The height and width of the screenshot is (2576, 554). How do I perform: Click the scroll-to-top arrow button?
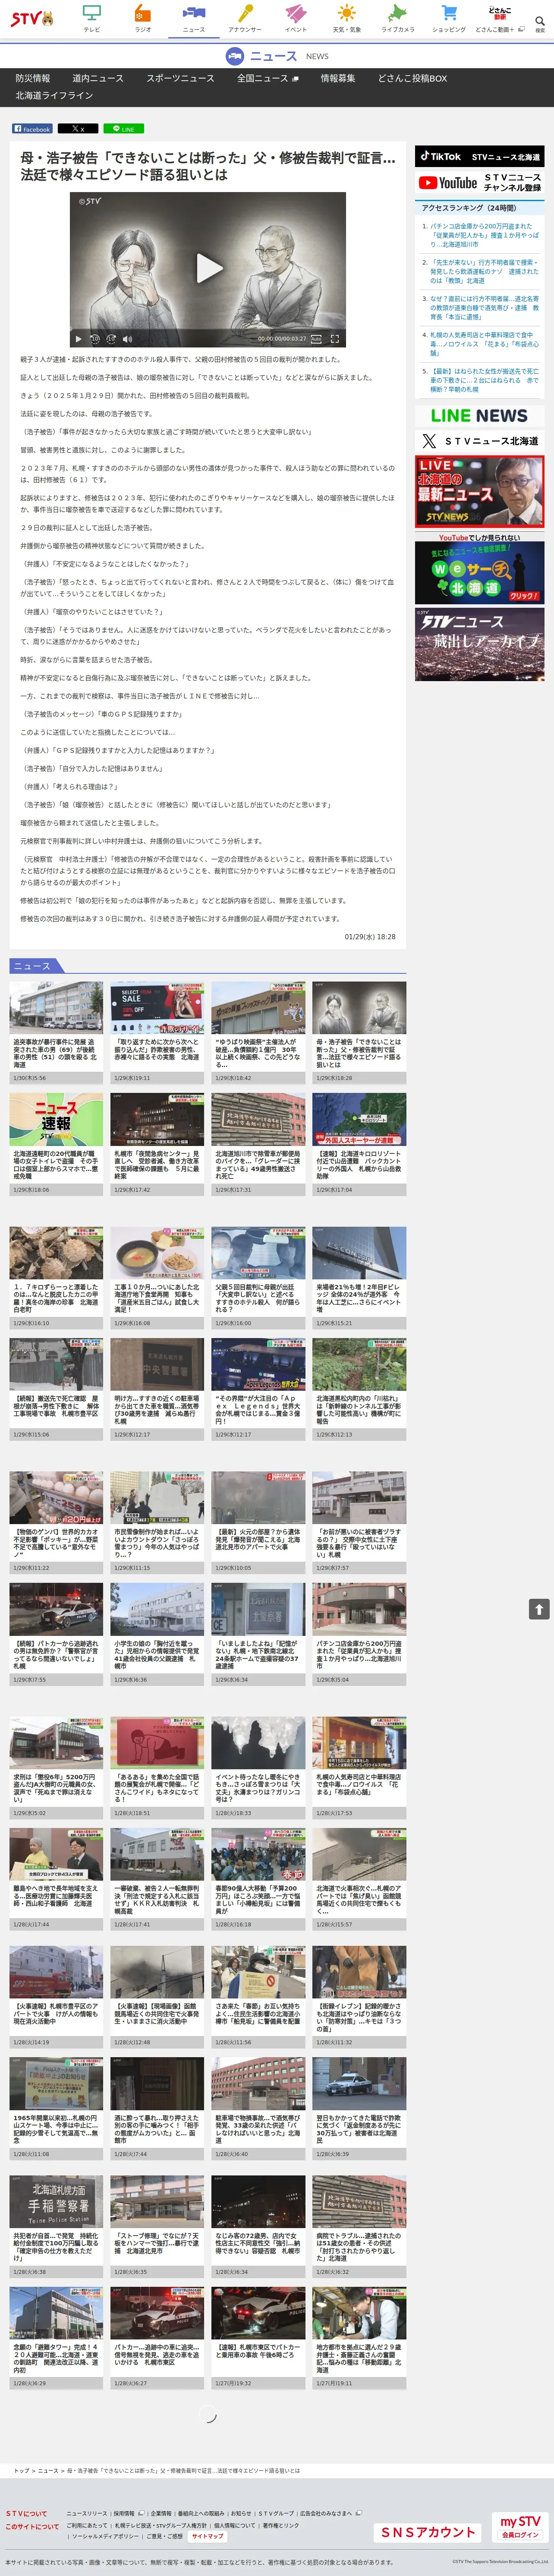coord(539,1609)
